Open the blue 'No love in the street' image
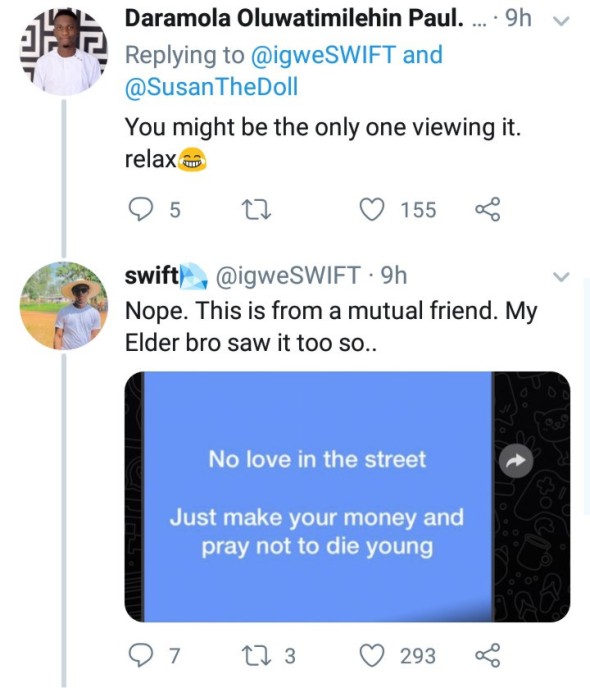 (318, 497)
